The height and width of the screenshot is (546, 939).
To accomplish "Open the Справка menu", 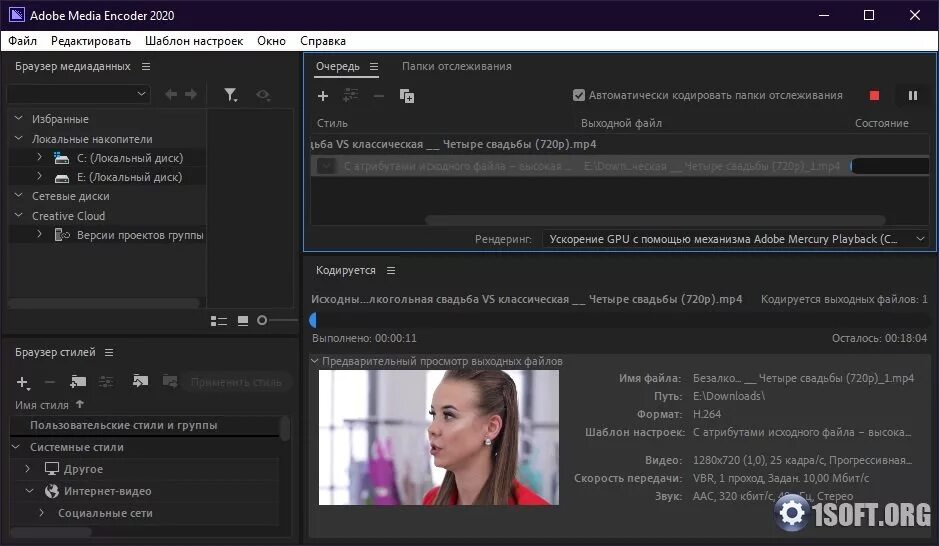I will pyautogui.click(x=323, y=41).
